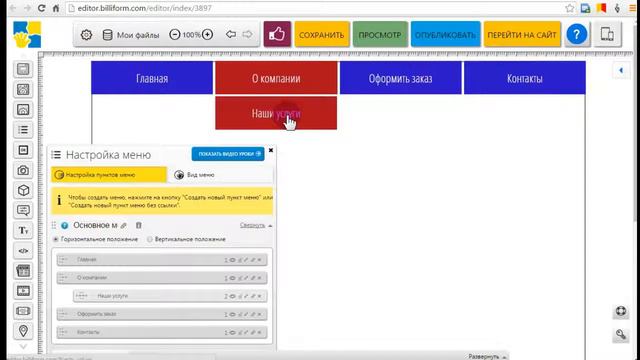Open Мои файлы file storage

click(x=131, y=35)
